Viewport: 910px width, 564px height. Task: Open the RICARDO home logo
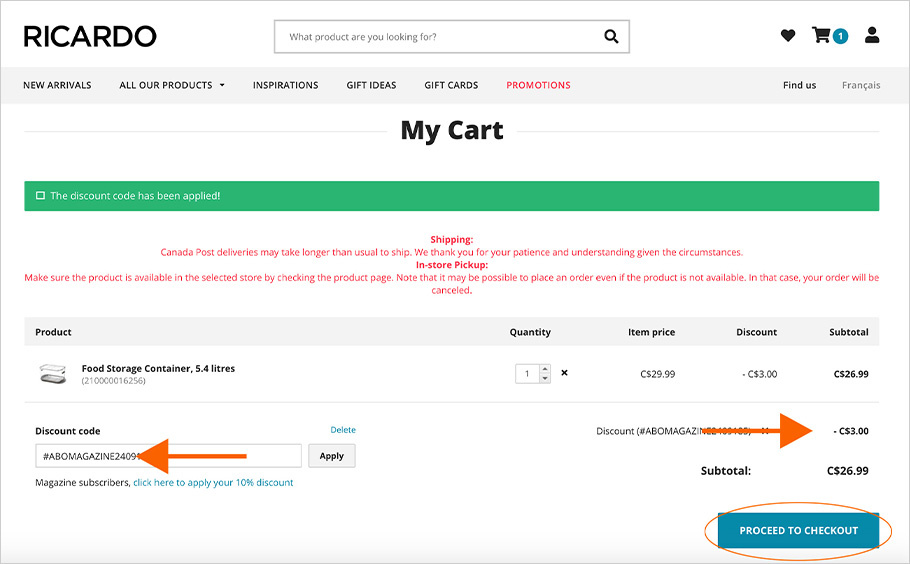(90, 36)
